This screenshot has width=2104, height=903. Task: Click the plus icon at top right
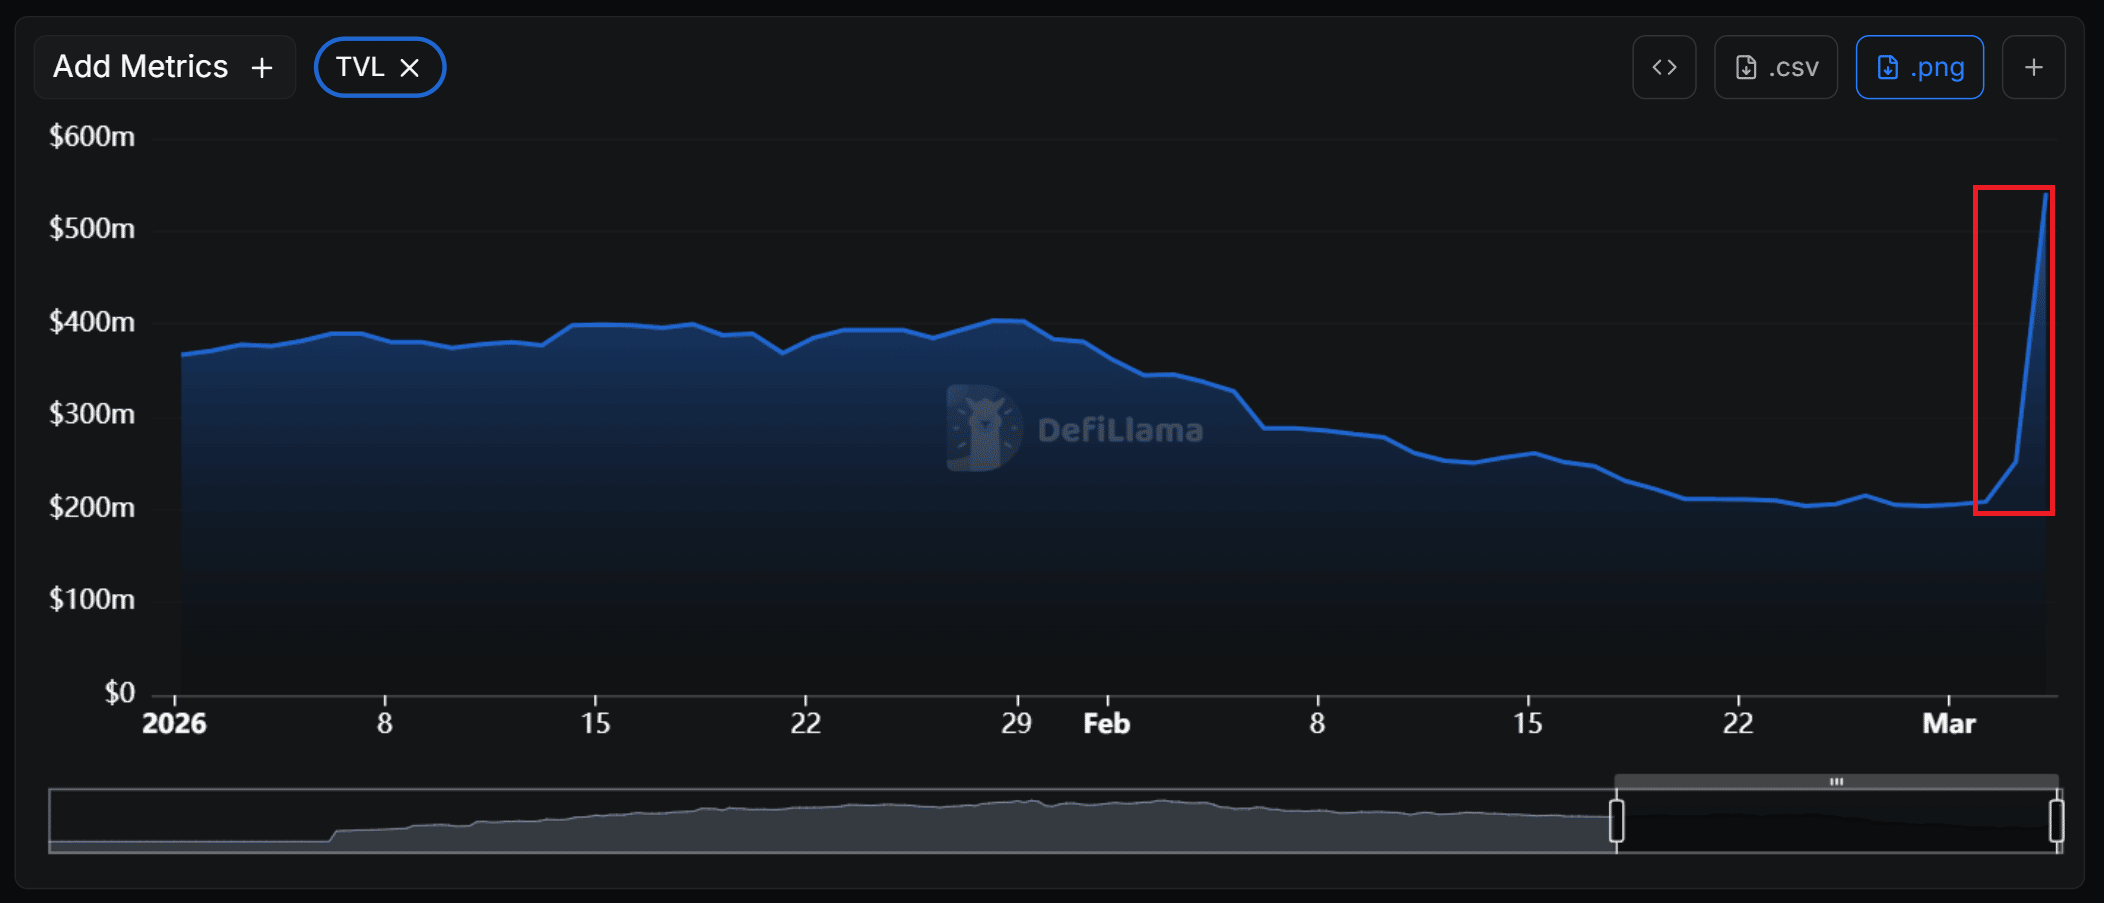[x=2033, y=67]
